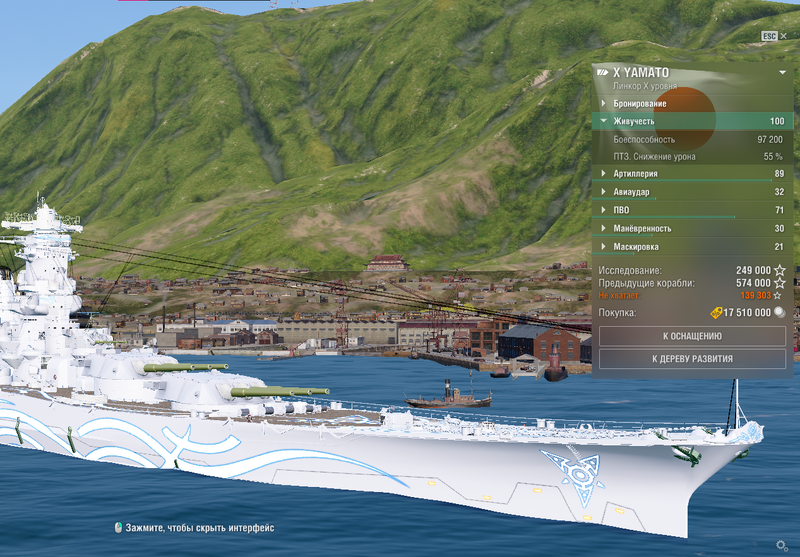Click the star icon next to 574 000
Image resolution: width=800 pixels, height=557 pixels.
click(x=780, y=283)
